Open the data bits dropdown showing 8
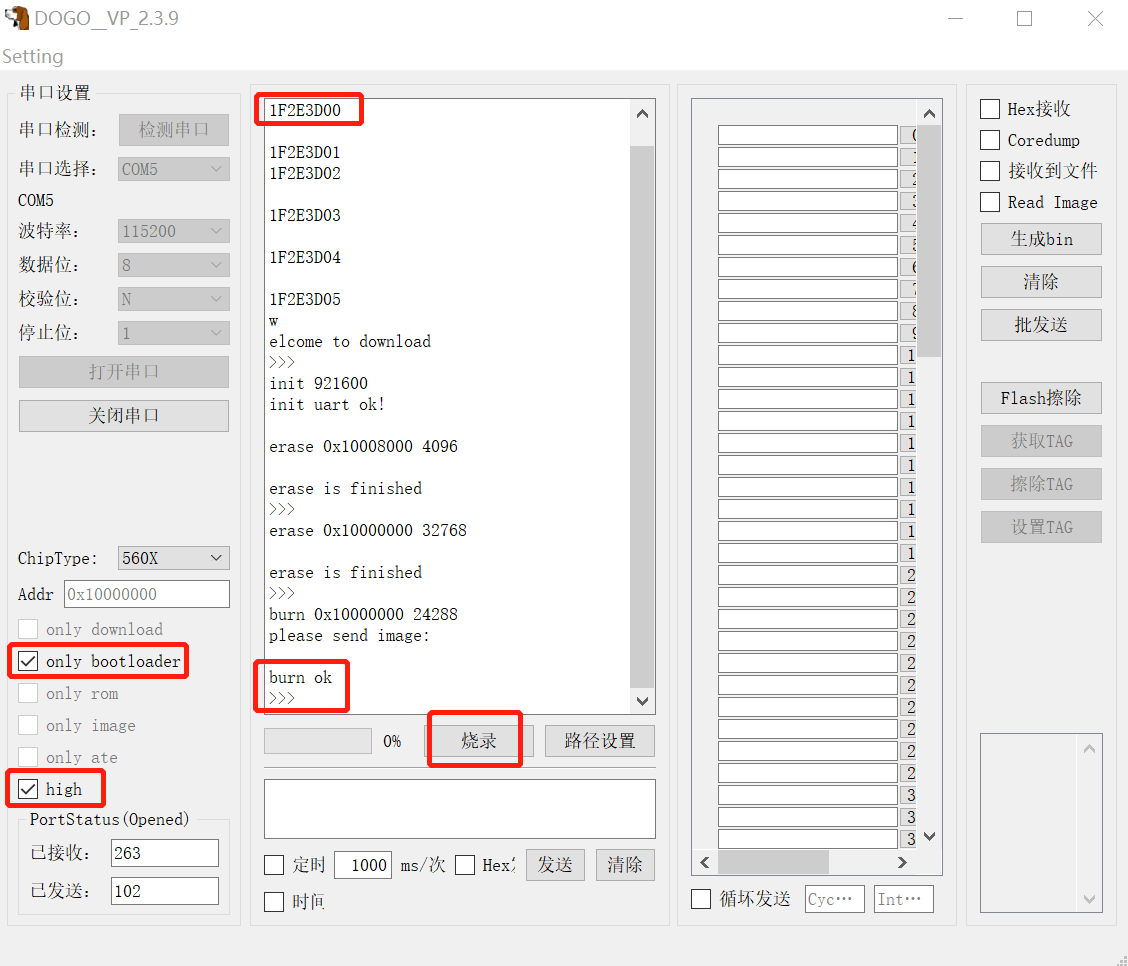Image resolution: width=1128 pixels, height=966 pixels. (173, 265)
